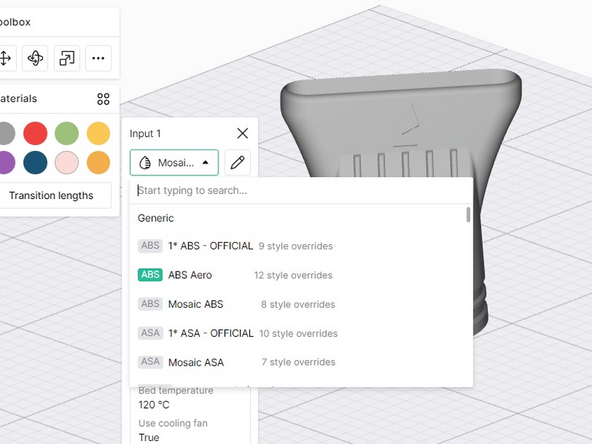Pick the light pink material swatch
Viewport: 592px width, 444px height.
[67, 163]
